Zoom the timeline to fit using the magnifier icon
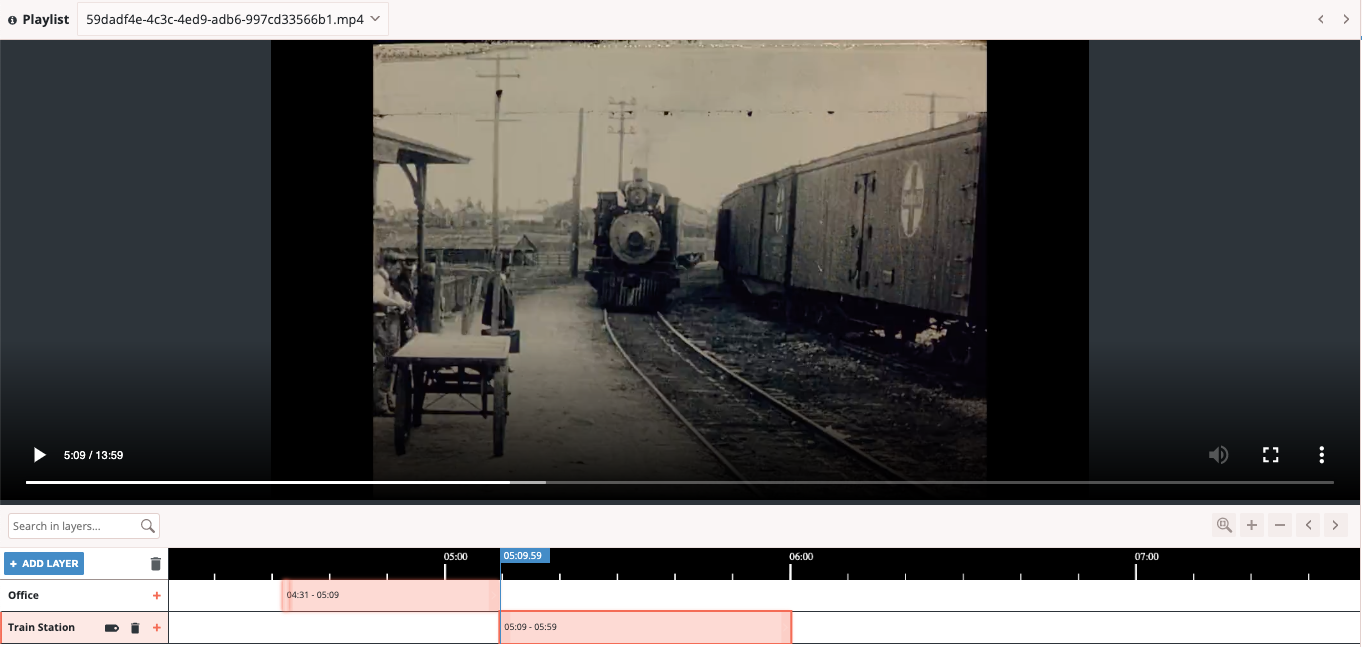 [x=1223, y=525]
